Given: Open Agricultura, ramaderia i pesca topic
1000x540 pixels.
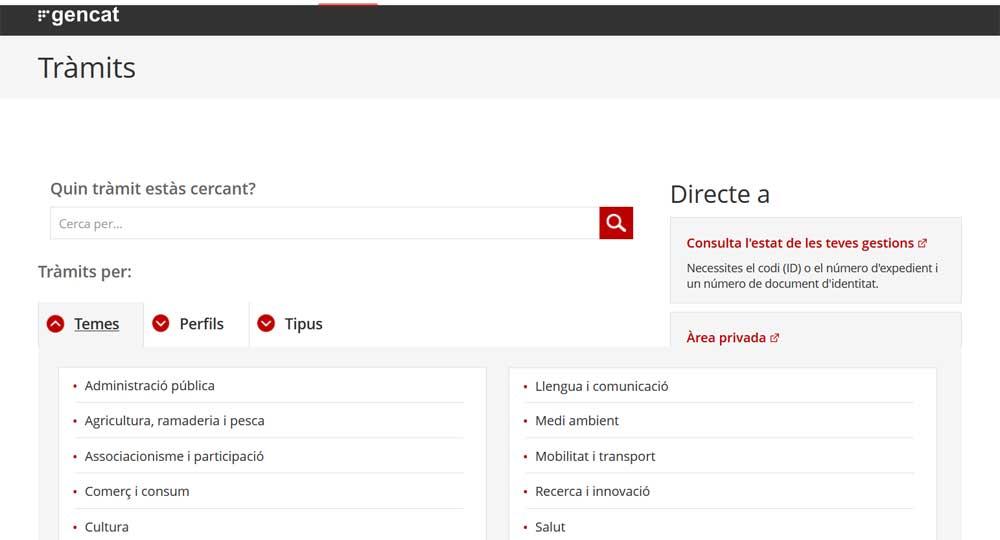Looking at the screenshot, I should pyautogui.click(x=174, y=421).
